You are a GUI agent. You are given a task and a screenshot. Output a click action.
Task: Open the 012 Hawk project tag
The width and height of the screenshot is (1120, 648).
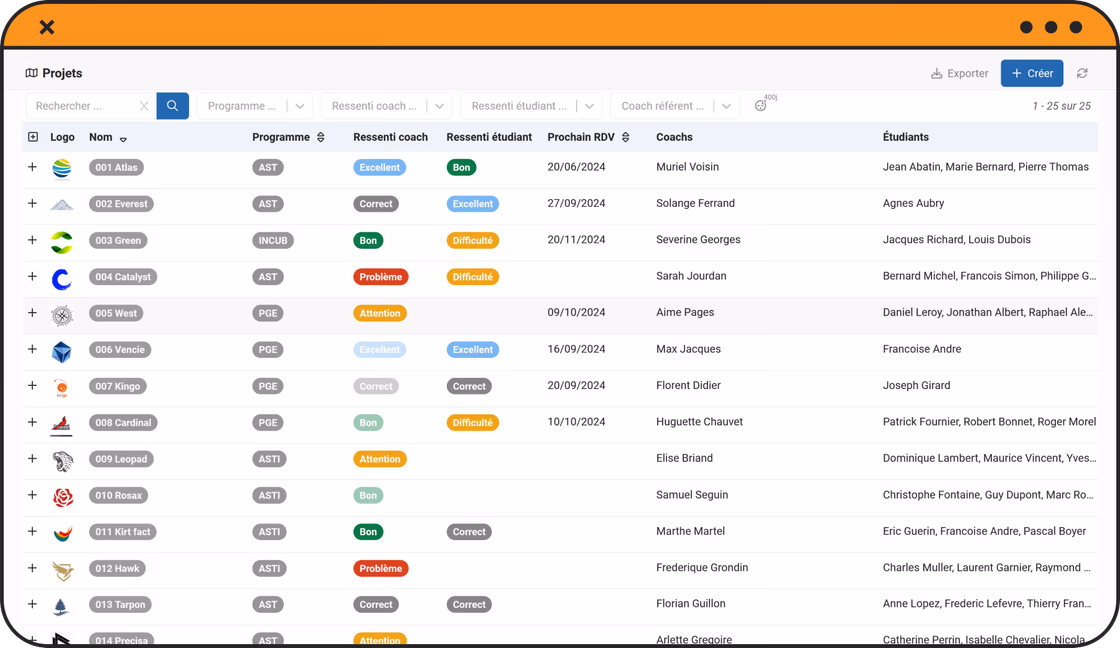(117, 568)
